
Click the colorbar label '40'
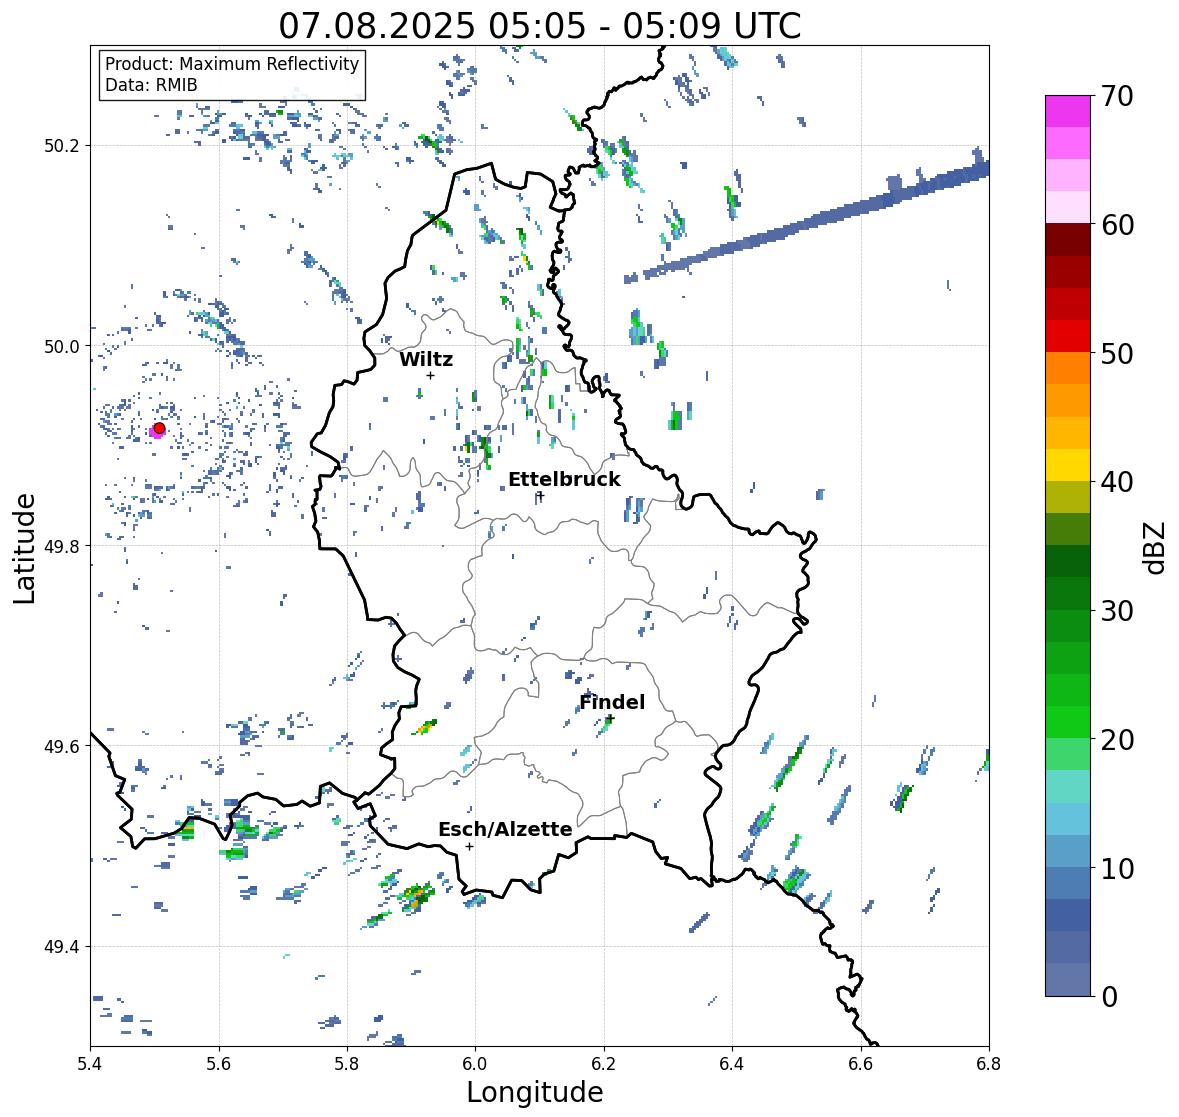click(1117, 483)
